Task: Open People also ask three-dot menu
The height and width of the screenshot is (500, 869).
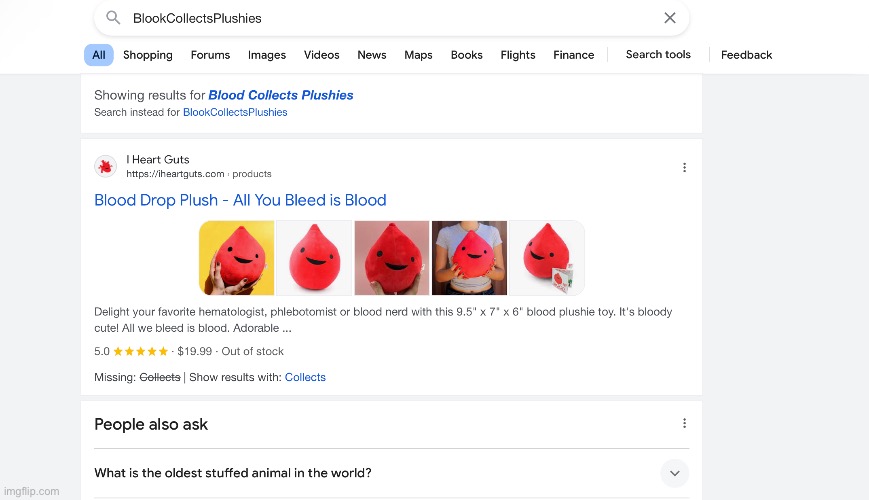Action: (684, 424)
